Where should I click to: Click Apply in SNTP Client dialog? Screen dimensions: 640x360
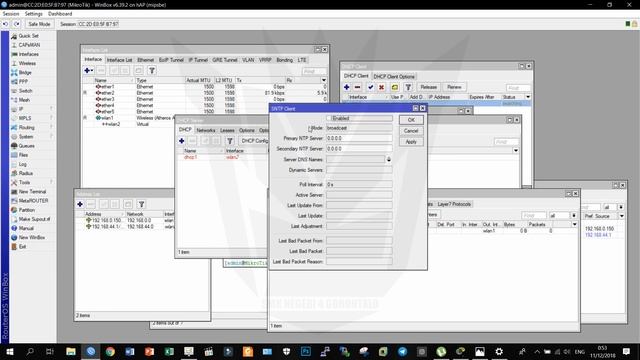[411, 142]
